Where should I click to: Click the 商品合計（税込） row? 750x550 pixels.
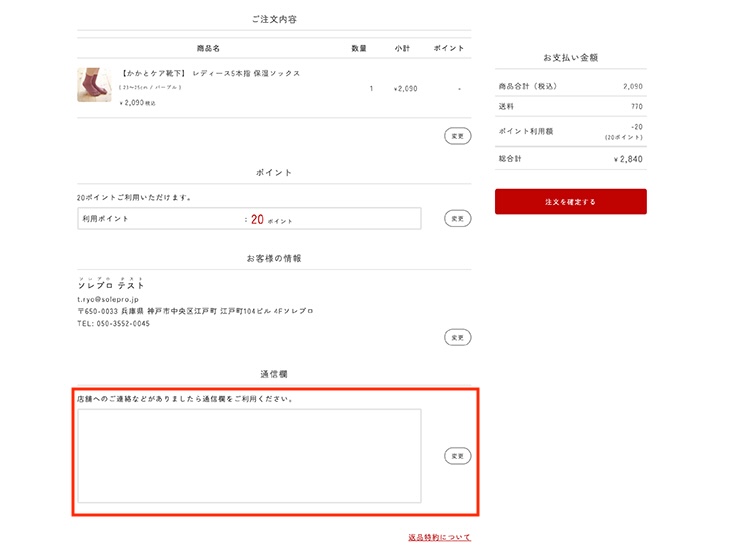point(570,86)
